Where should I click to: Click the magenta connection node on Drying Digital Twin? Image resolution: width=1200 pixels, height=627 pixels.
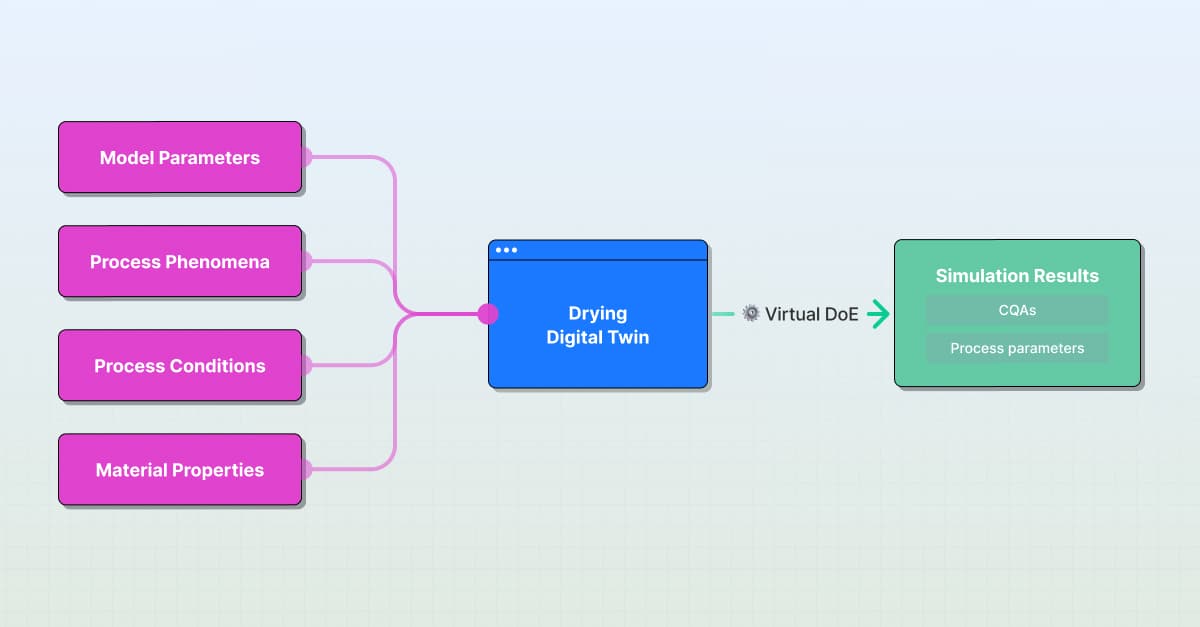(487, 314)
